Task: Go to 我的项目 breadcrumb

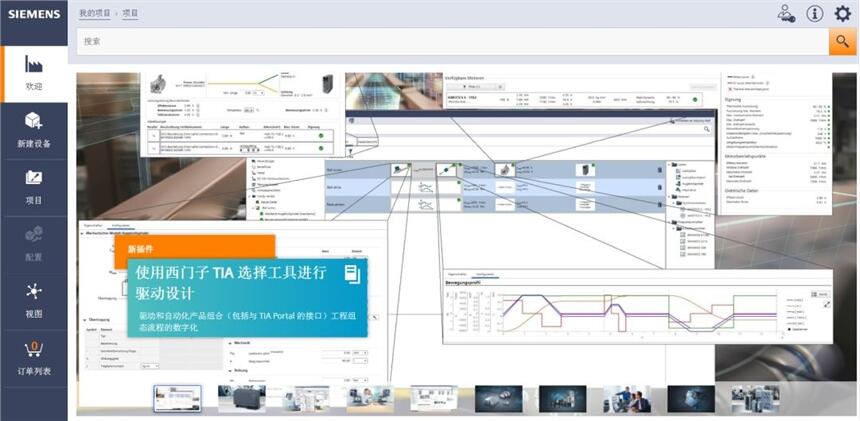Action: pyautogui.click(x=95, y=13)
